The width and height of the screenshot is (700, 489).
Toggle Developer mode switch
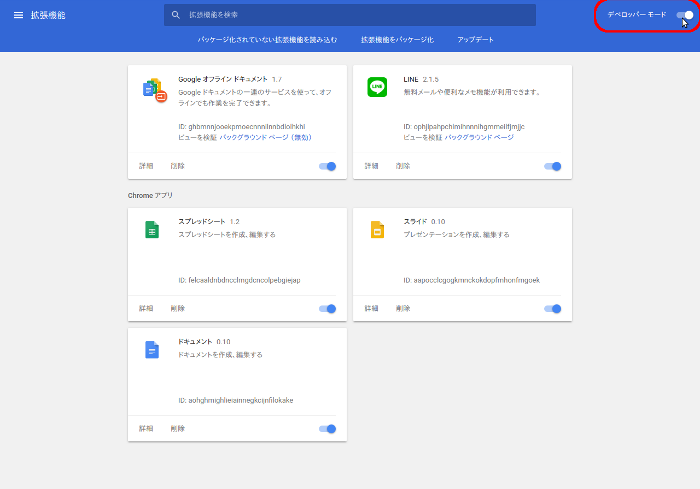tap(685, 15)
